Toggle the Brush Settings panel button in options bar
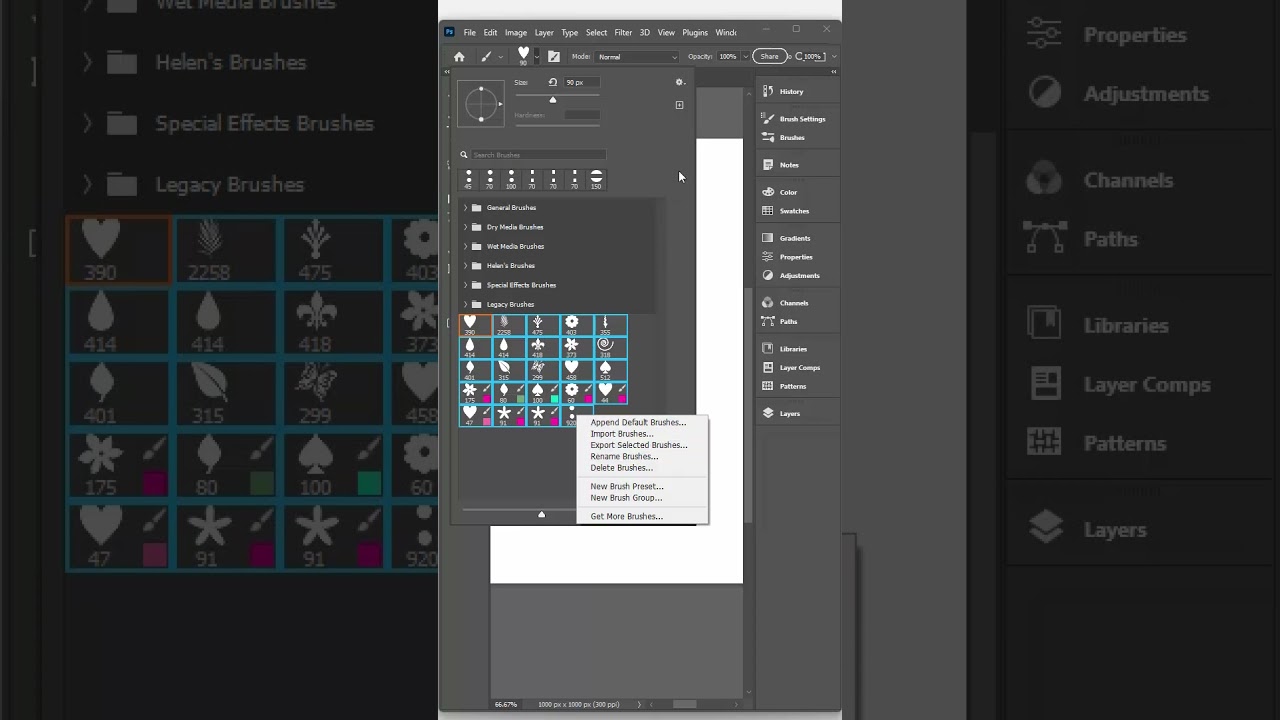Image resolution: width=1280 pixels, height=720 pixels. pos(554,57)
